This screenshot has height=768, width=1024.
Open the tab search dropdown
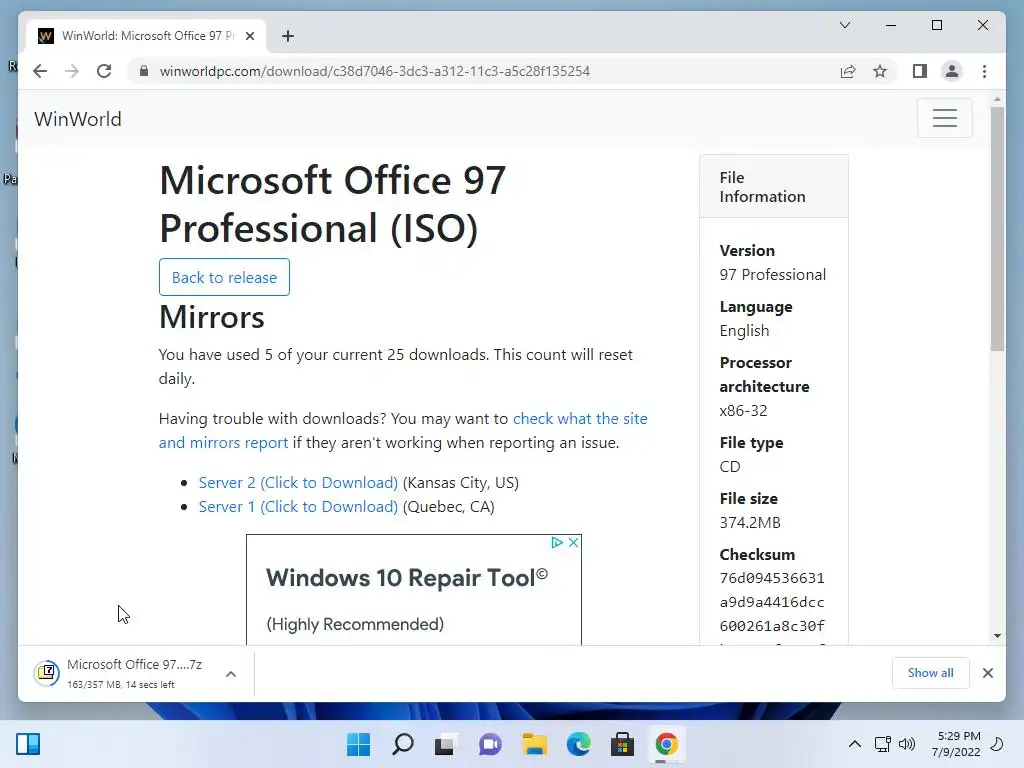click(x=844, y=25)
